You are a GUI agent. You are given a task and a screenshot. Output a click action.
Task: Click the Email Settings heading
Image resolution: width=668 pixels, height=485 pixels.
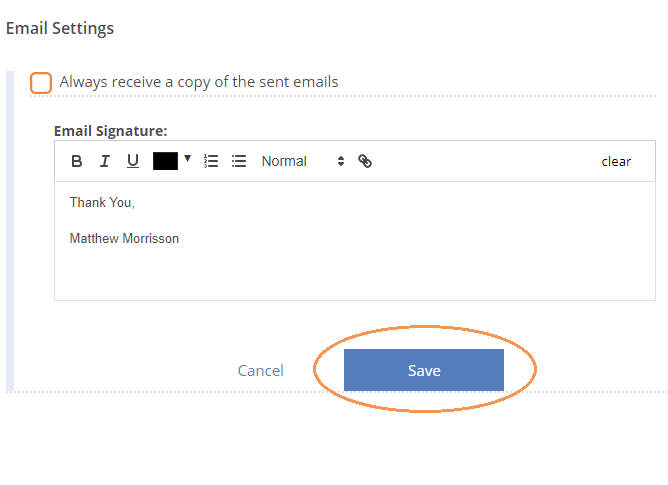[x=60, y=29]
